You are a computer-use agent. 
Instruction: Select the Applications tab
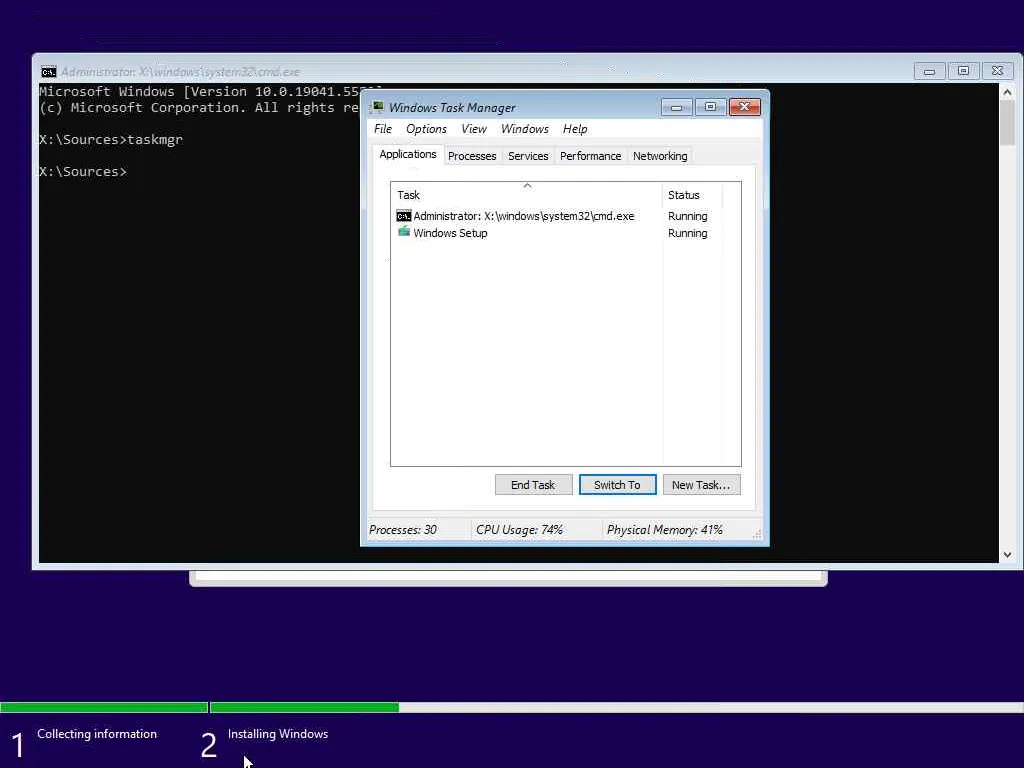click(408, 154)
